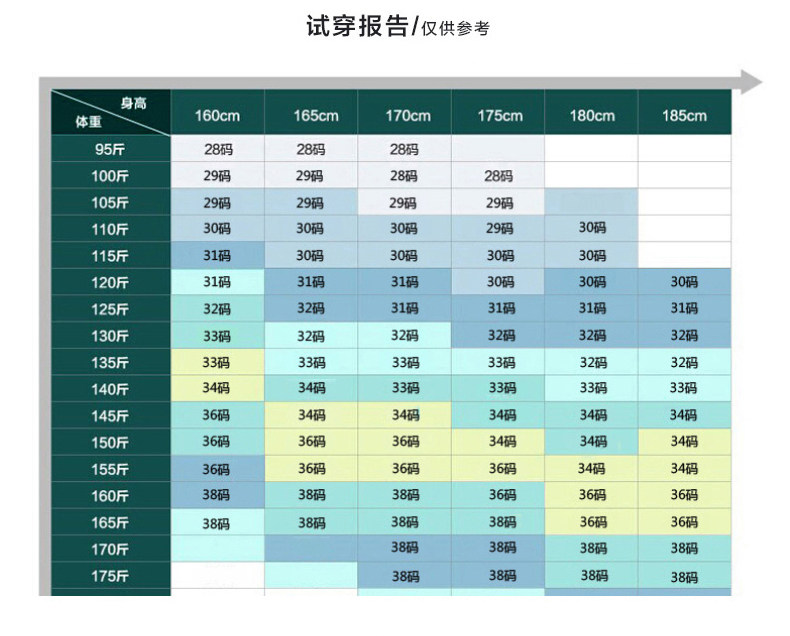Select 32码 cell for 125斤 at 160cm
The image size is (790, 636).
[217, 308]
